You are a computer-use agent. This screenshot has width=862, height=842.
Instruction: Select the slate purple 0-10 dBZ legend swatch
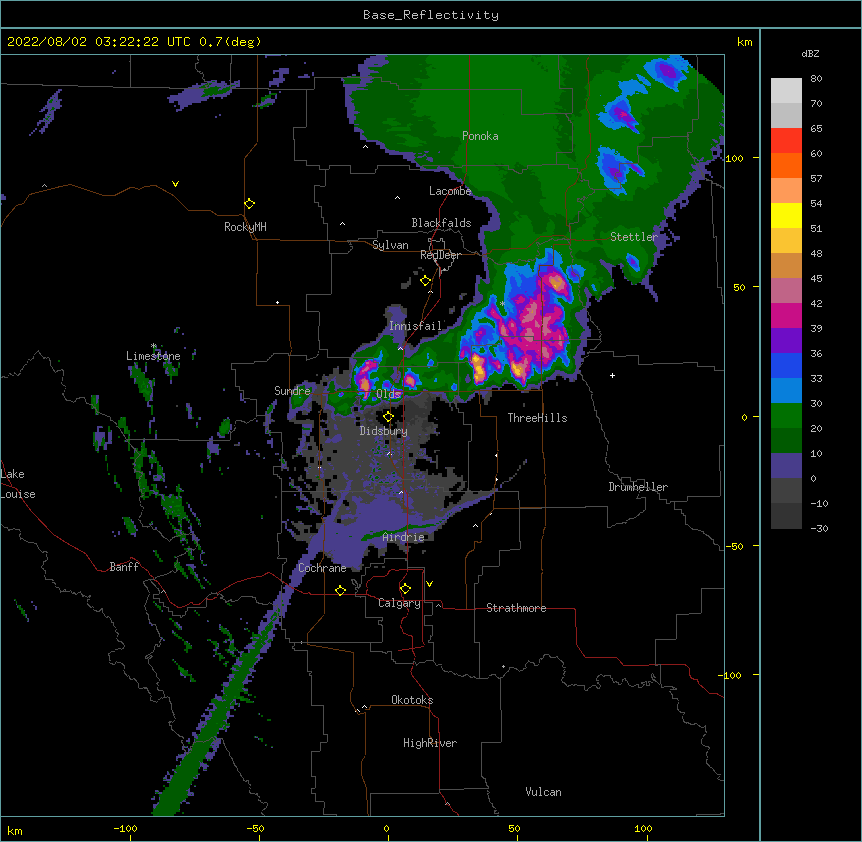click(786, 466)
